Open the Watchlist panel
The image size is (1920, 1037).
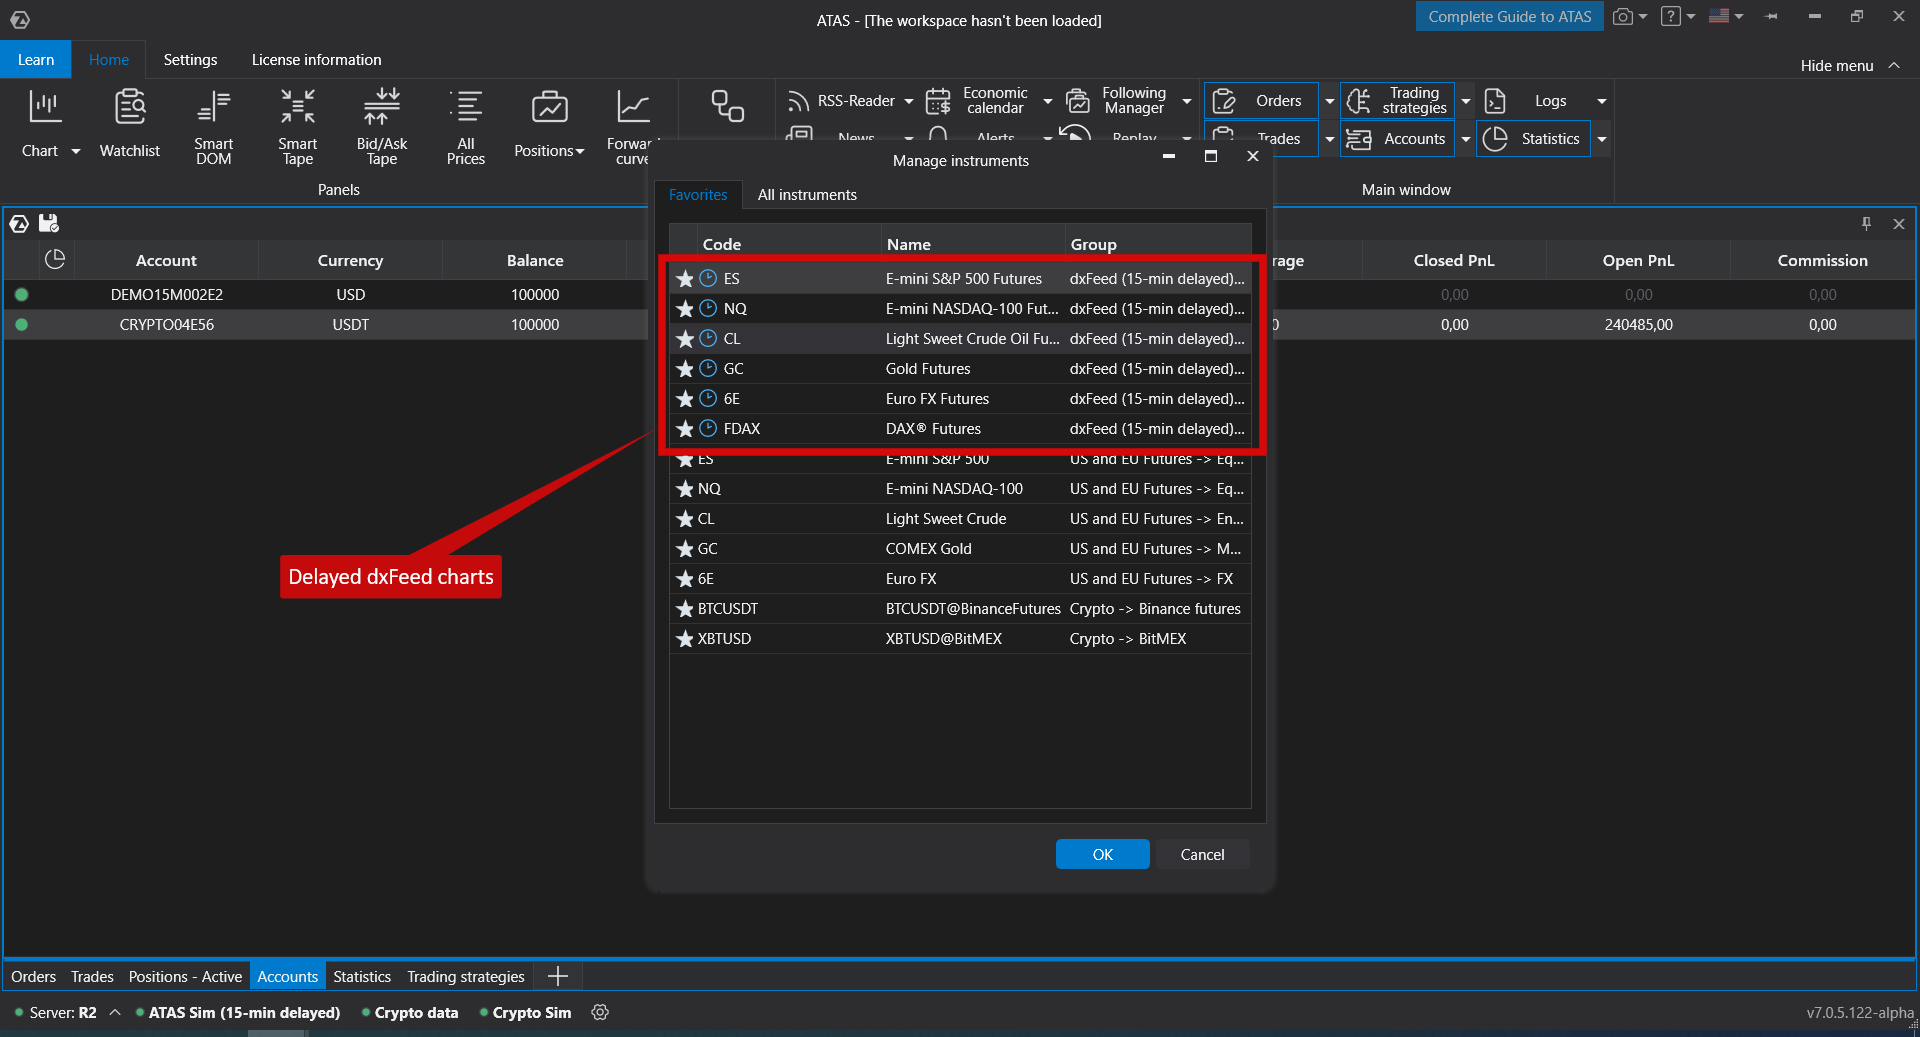(129, 124)
